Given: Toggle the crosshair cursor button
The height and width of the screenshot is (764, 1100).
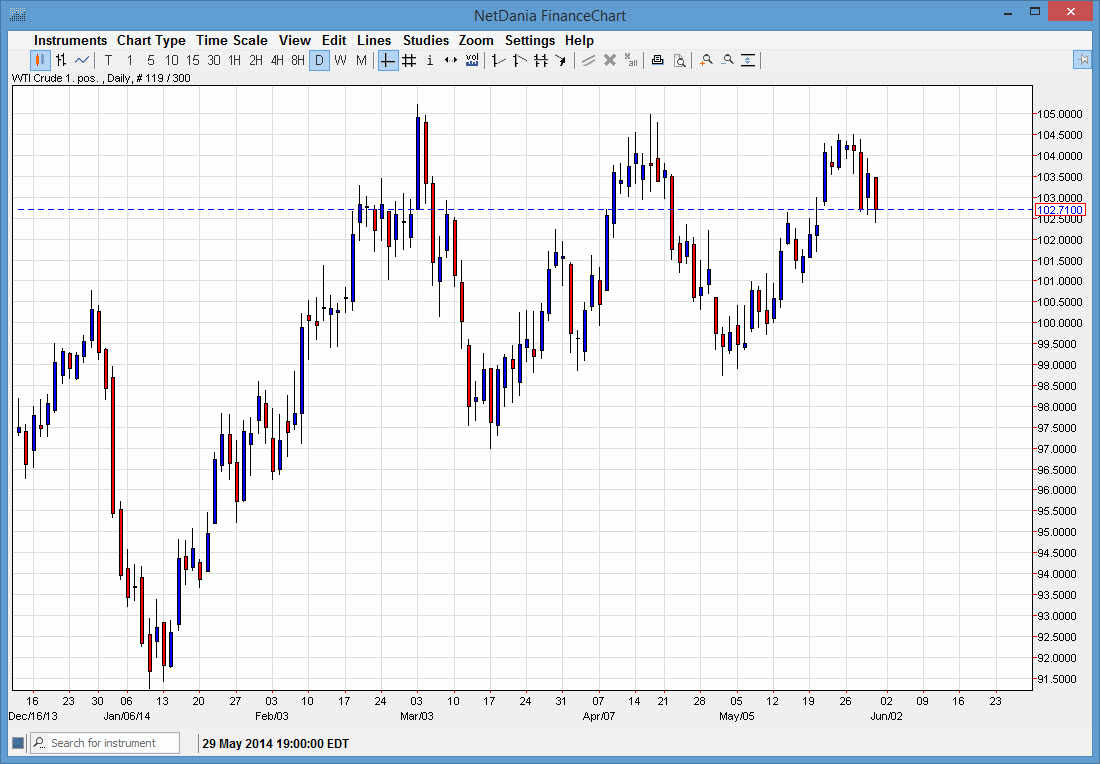Looking at the screenshot, I should click(x=388, y=60).
